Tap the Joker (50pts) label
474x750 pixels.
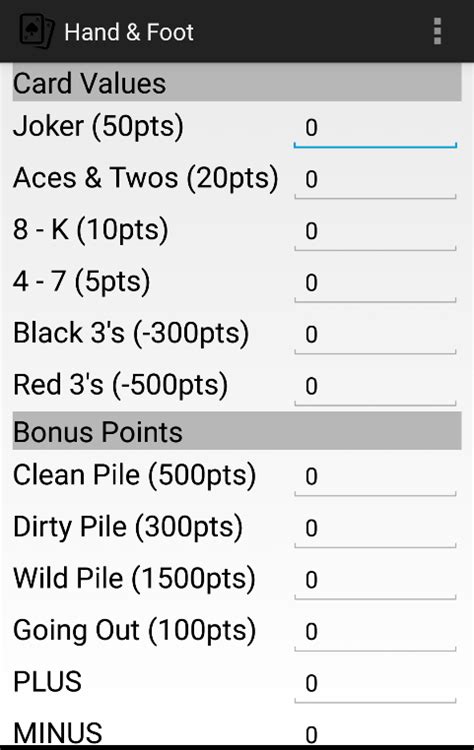[98, 127]
